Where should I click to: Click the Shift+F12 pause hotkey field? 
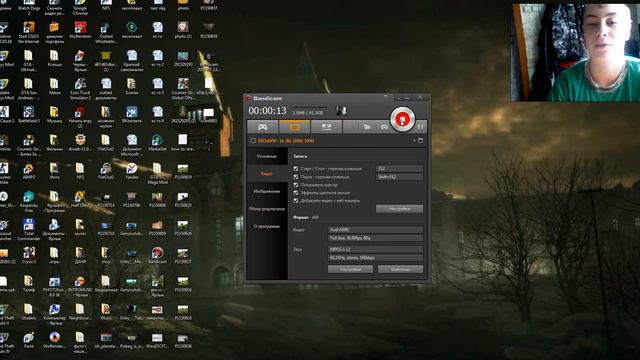[x=399, y=177]
